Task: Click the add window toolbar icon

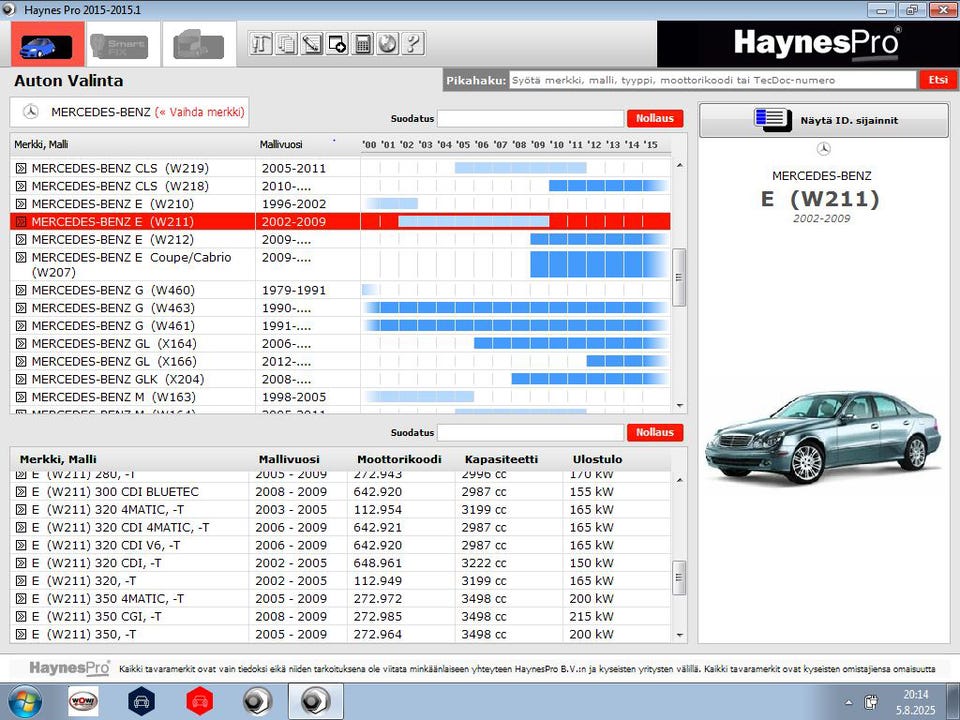Action: tap(337, 44)
